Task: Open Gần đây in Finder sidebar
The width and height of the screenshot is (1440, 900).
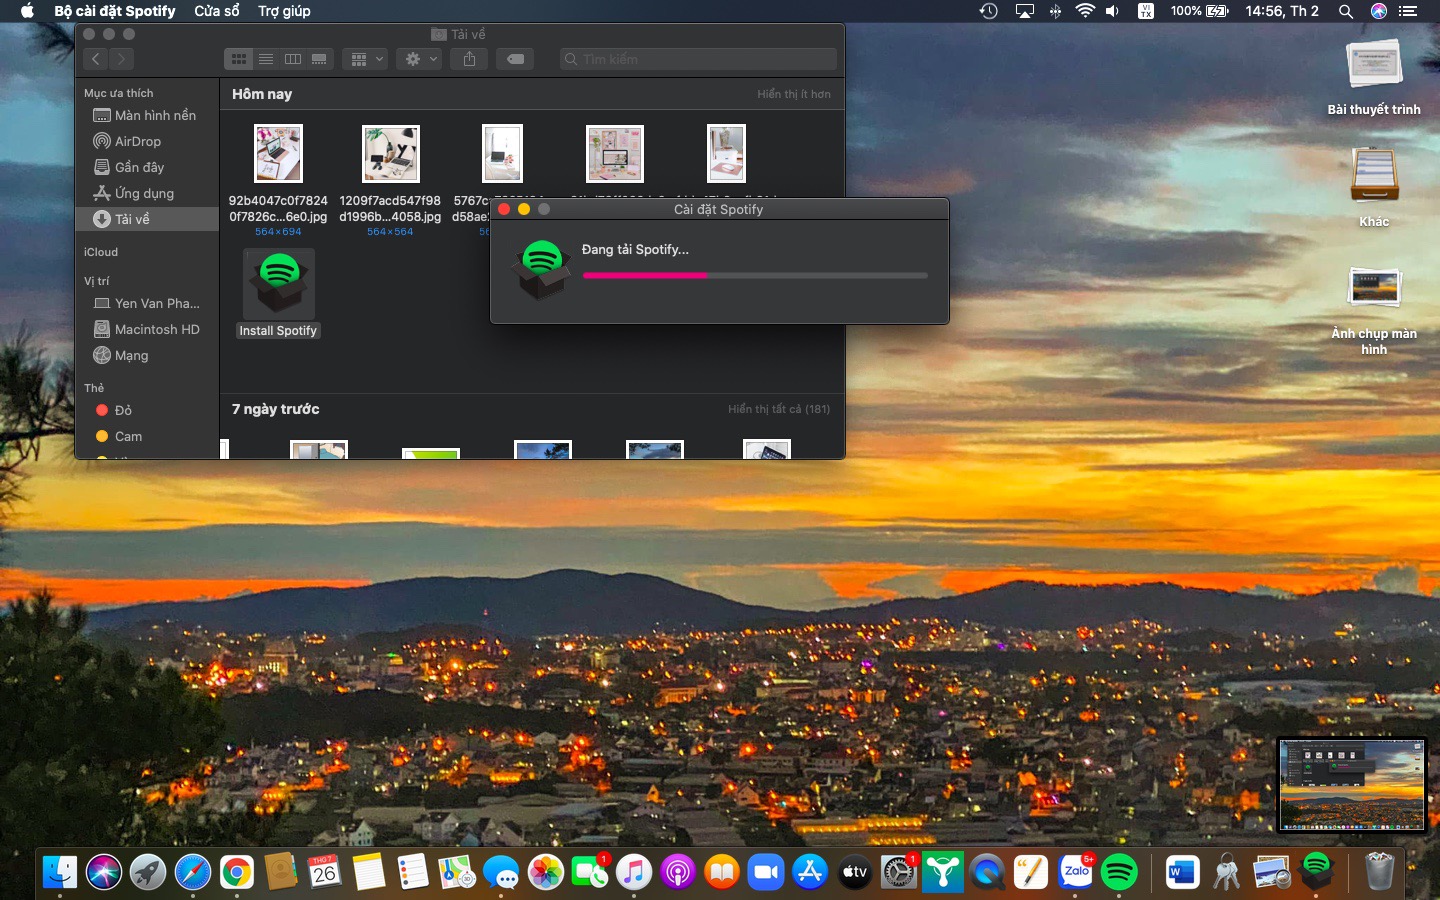Action: 147,167
